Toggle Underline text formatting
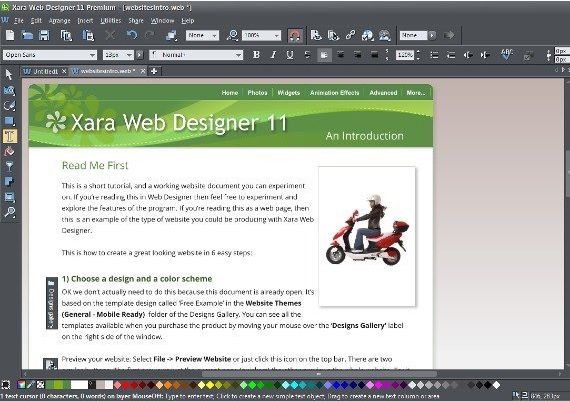 coord(290,55)
